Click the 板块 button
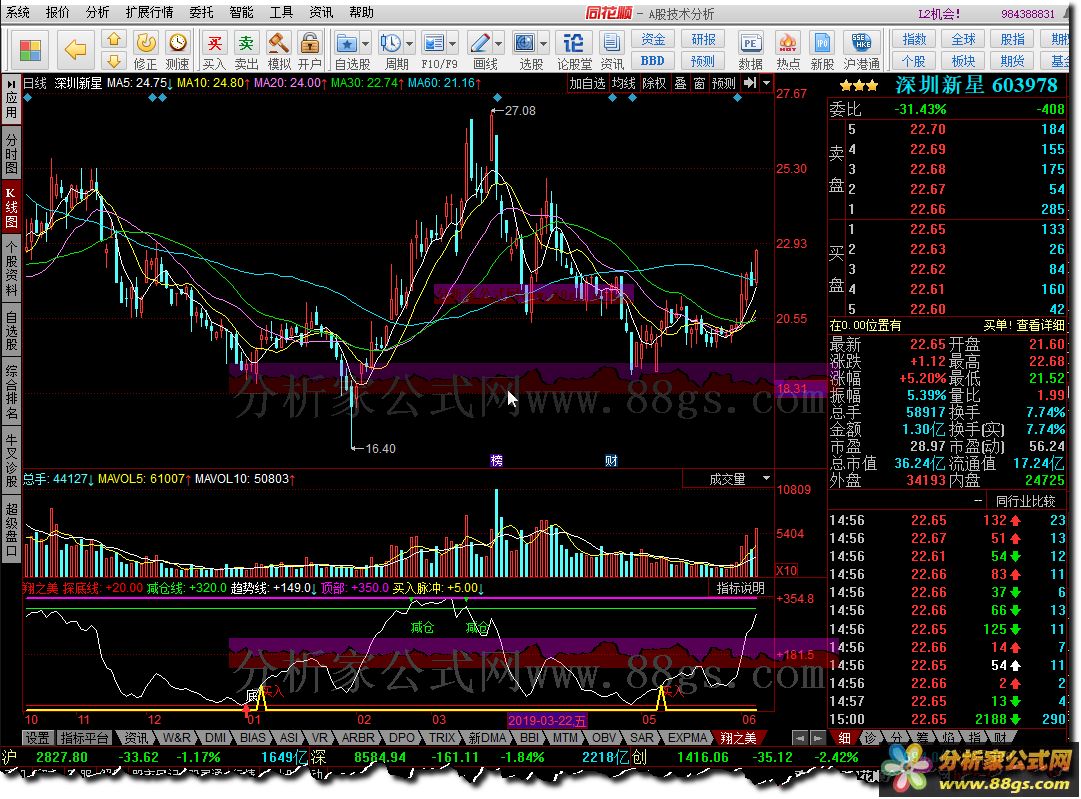1081x799 pixels. [x=963, y=61]
